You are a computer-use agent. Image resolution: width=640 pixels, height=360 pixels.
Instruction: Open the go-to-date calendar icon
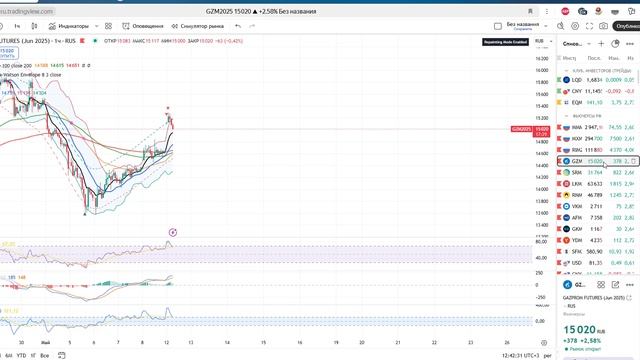point(61,356)
